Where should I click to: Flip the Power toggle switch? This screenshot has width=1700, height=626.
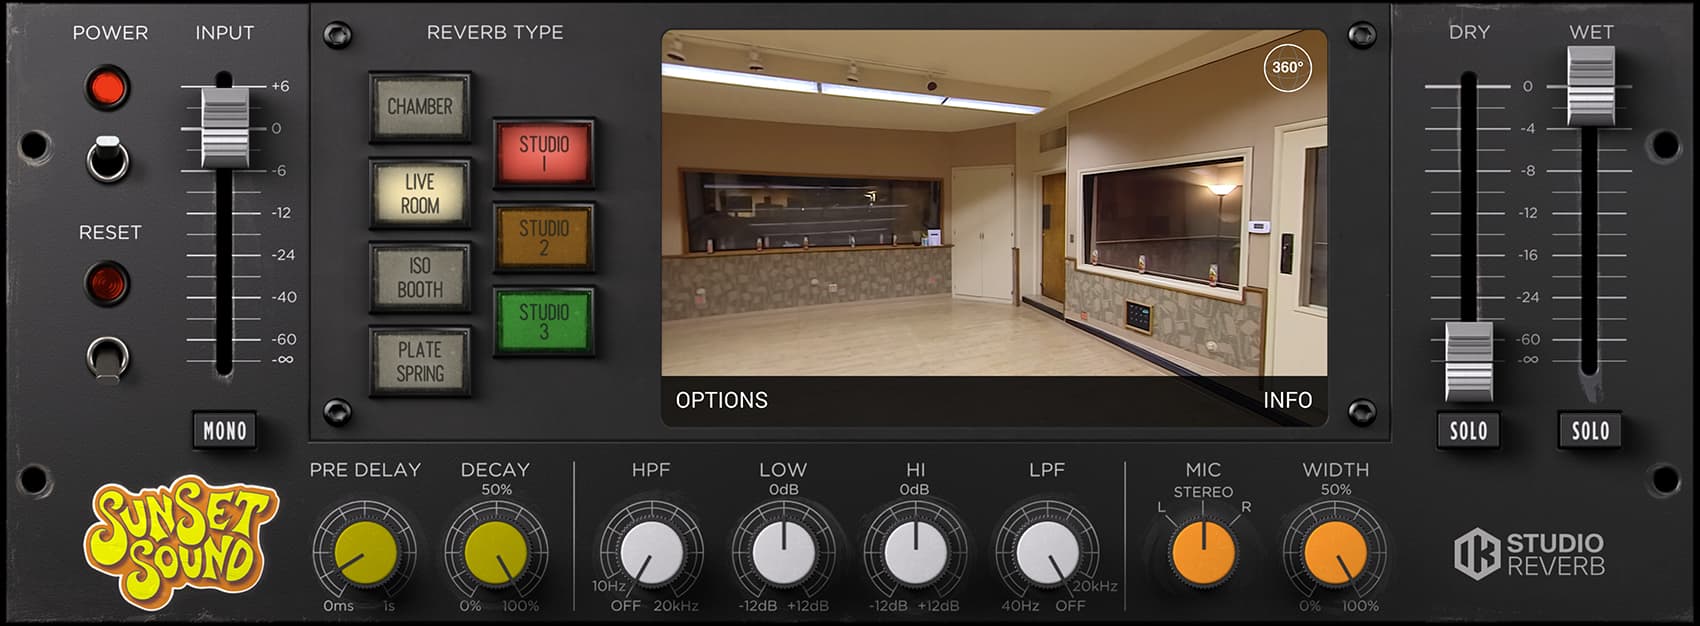click(x=108, y=159)
